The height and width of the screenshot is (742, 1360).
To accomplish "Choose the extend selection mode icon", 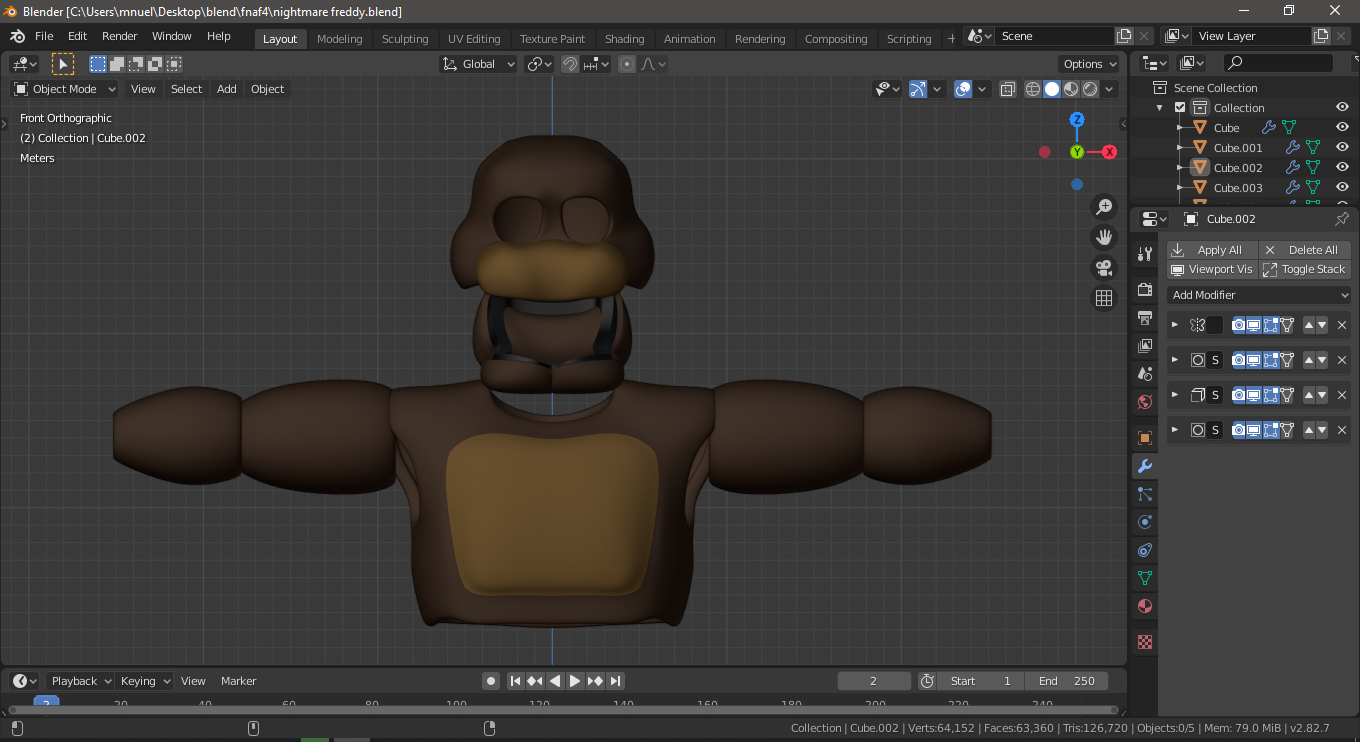I will click(117, 64).
